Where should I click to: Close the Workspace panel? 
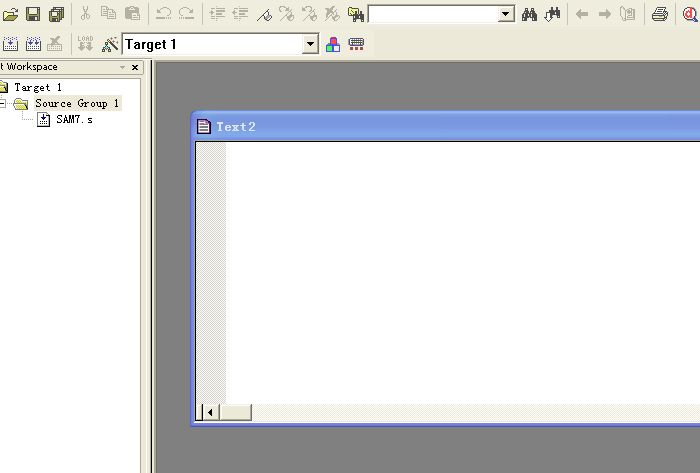click(x=135, y=67)
